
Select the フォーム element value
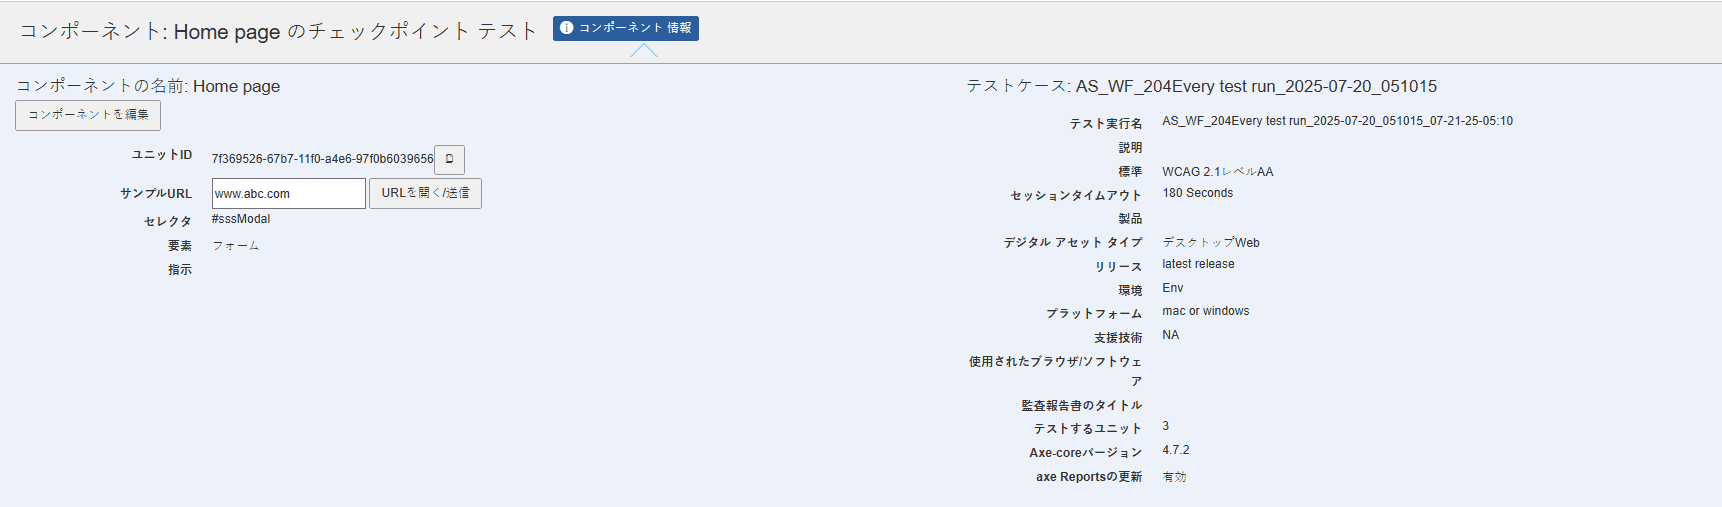pyautogui.click(x=236, y=246)
